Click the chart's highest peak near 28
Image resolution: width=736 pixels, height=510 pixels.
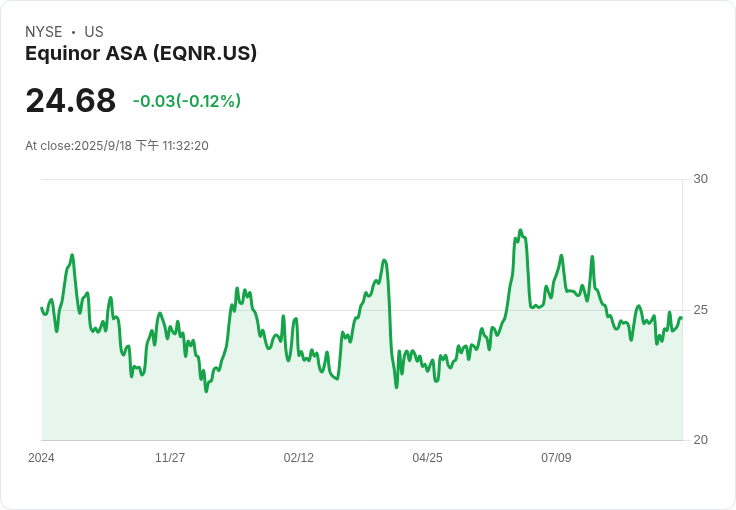[520, 231]
